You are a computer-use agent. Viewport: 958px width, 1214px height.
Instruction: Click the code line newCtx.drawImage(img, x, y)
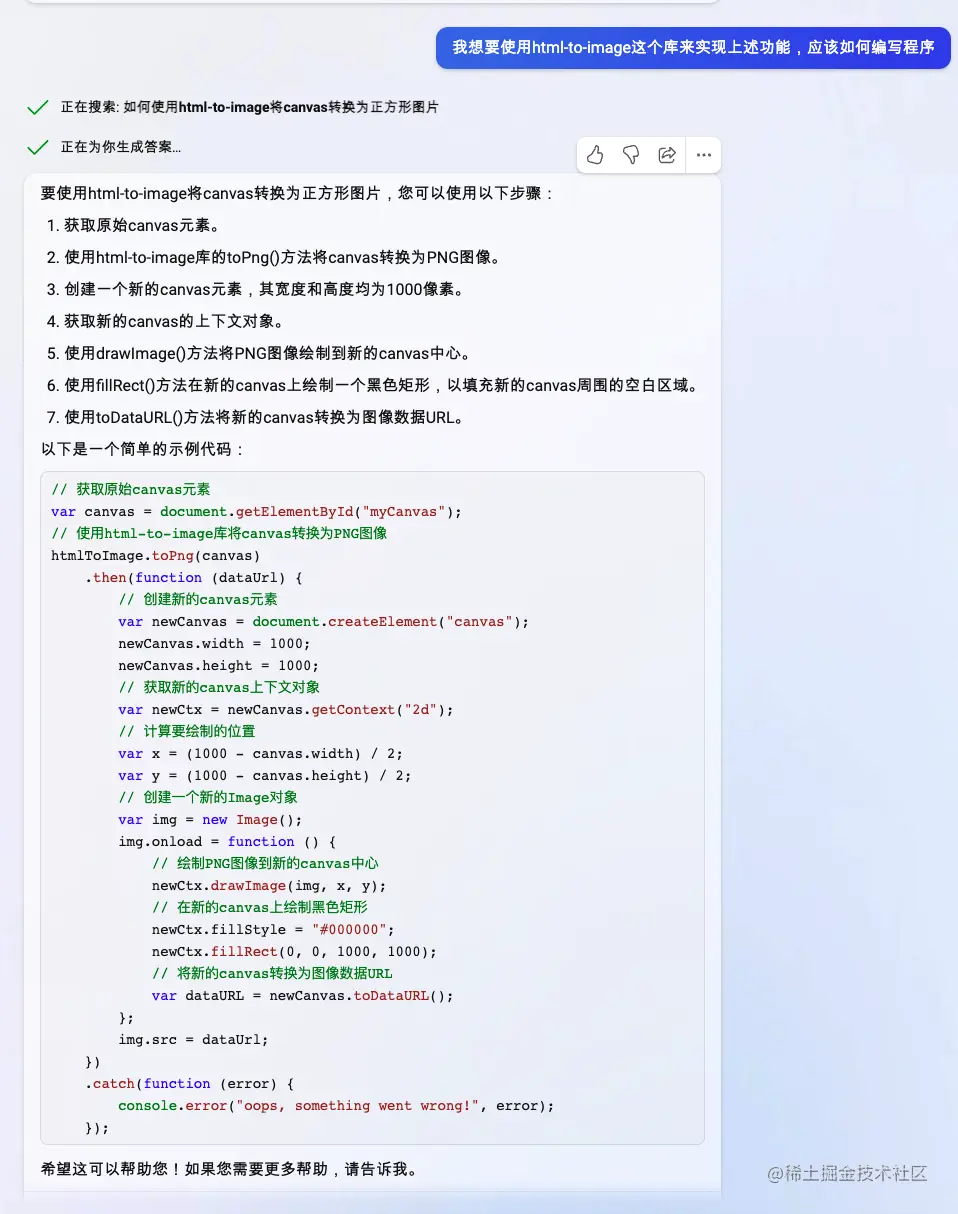269,885
